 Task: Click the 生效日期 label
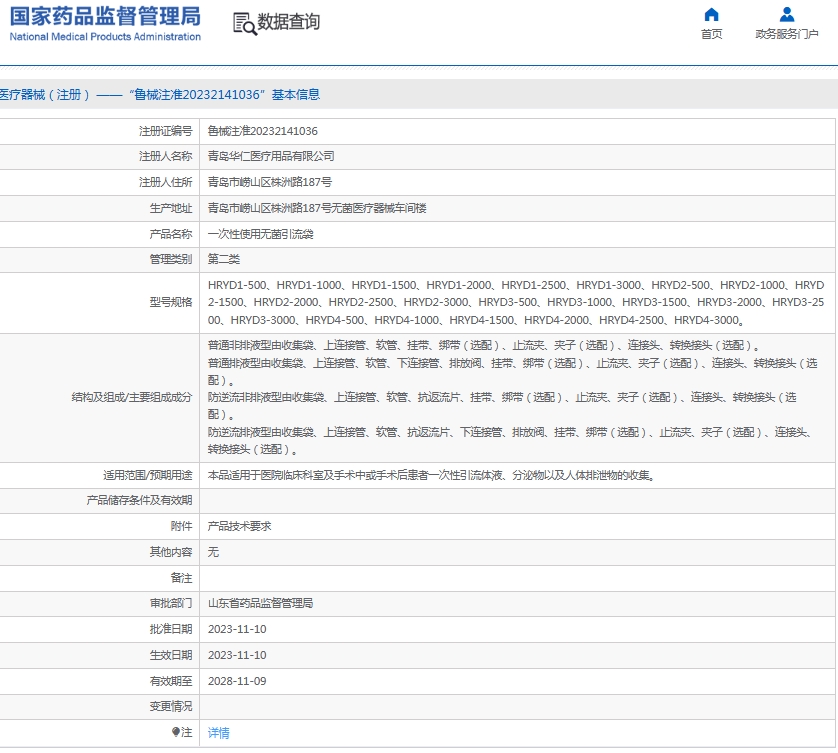(x=170, y=655)
